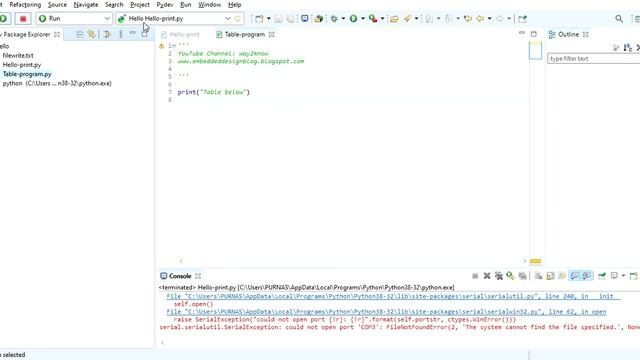Image resolution: width=640 pixels, height=360 pixels.
Task: Open the serialutil.py line 240 traceback link
Action: (x=393, y=296)
